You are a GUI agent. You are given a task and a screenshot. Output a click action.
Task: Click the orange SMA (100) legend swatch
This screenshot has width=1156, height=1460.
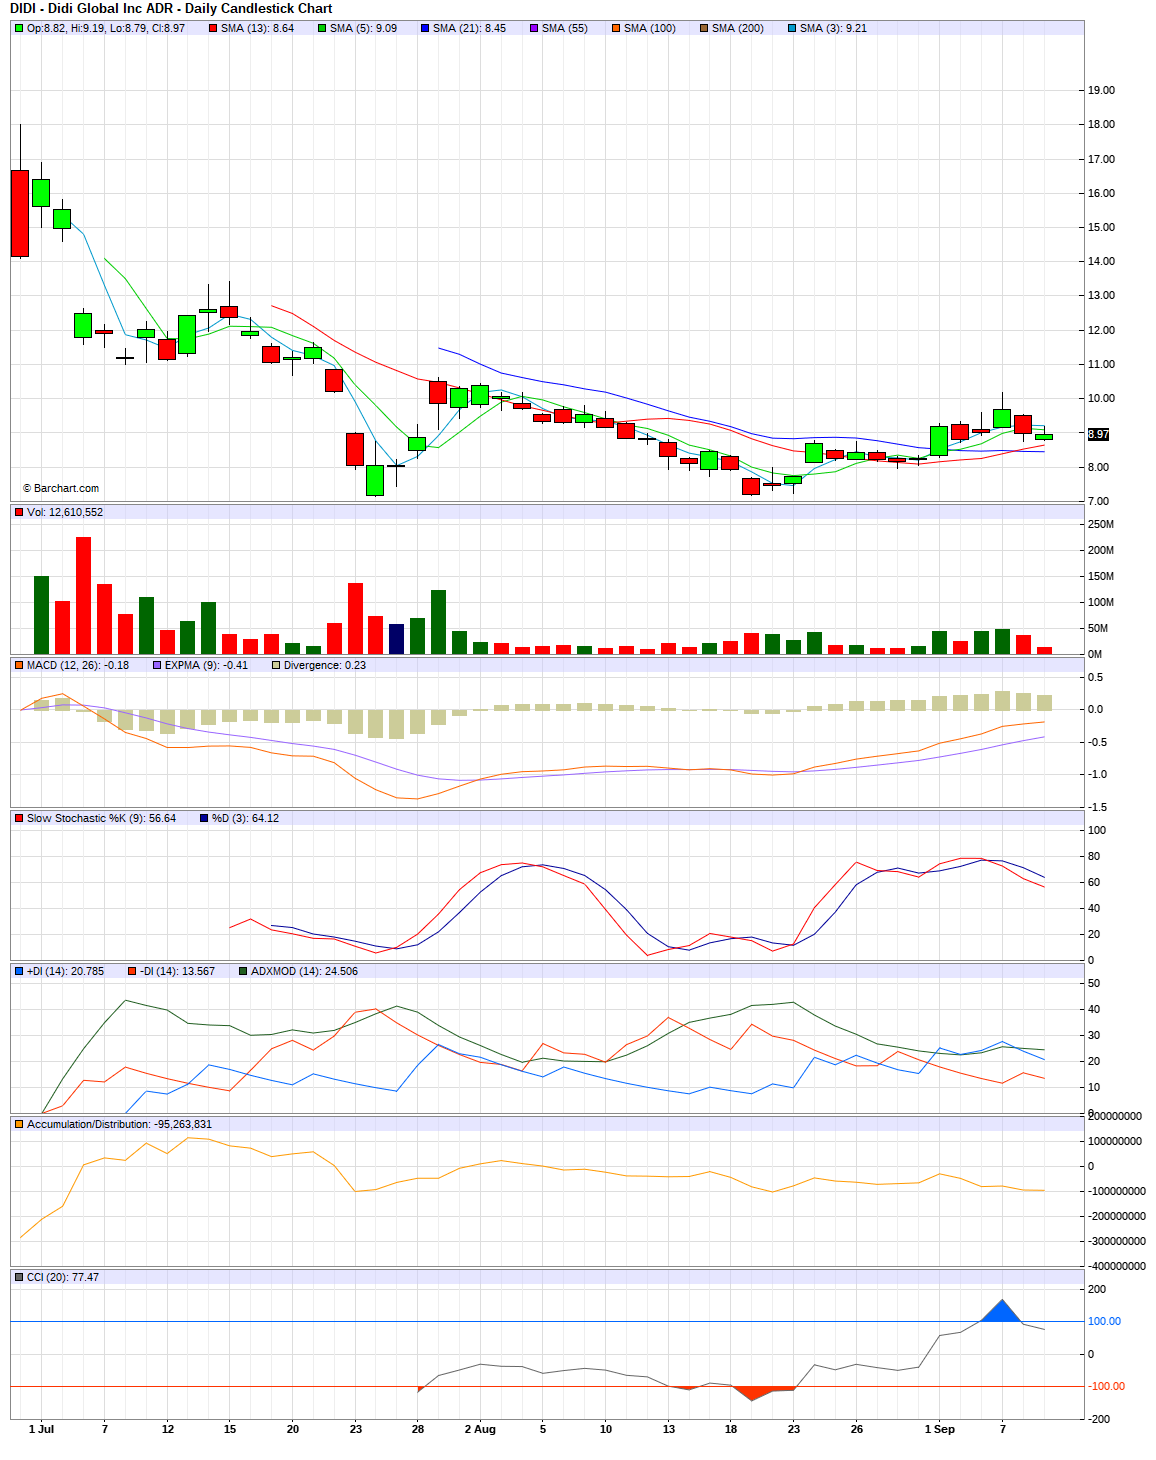616,28
